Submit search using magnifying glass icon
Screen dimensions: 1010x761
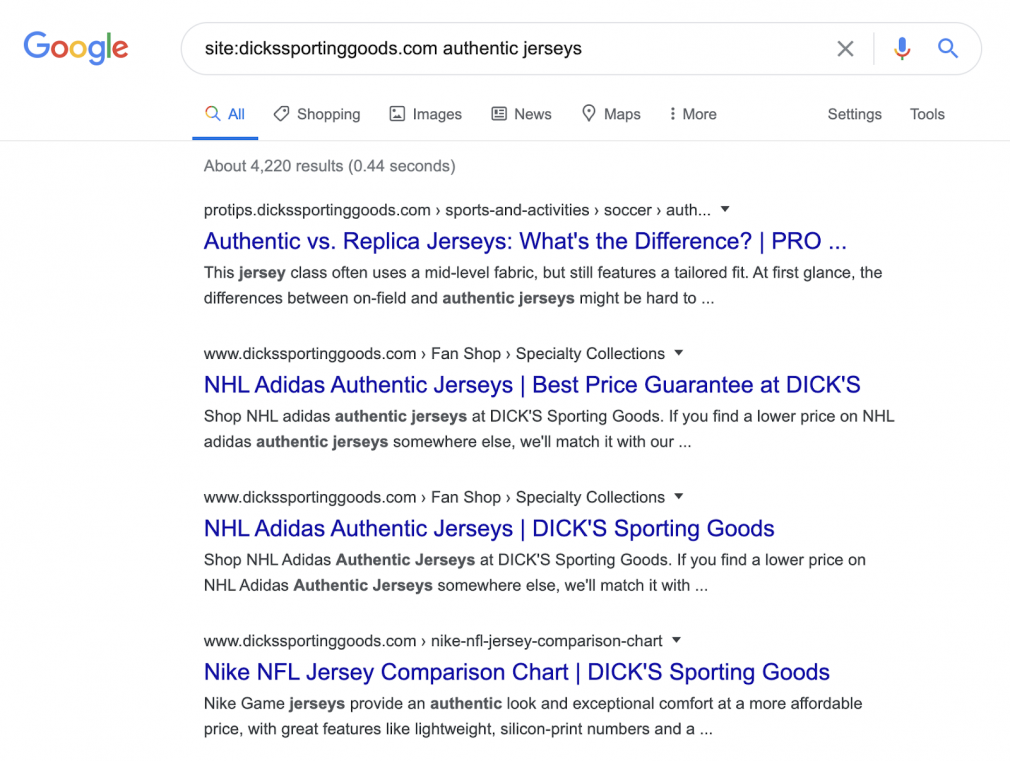coord(948,48)
